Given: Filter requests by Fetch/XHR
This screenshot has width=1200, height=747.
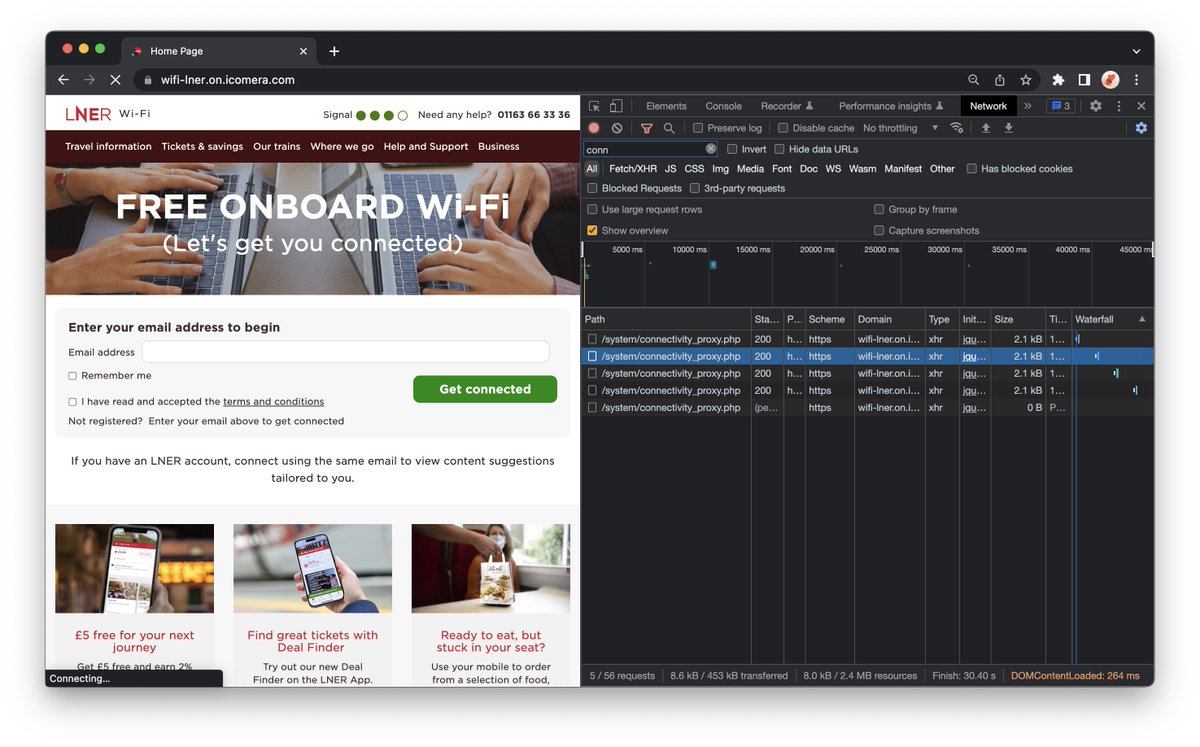Looking at the screenshot, I should (633, 169).
